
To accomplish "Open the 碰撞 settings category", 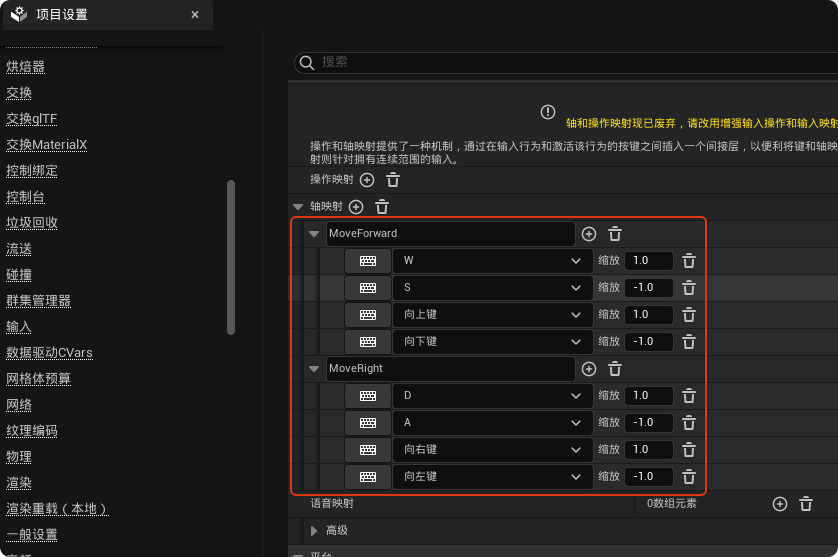I will point(19,275).
